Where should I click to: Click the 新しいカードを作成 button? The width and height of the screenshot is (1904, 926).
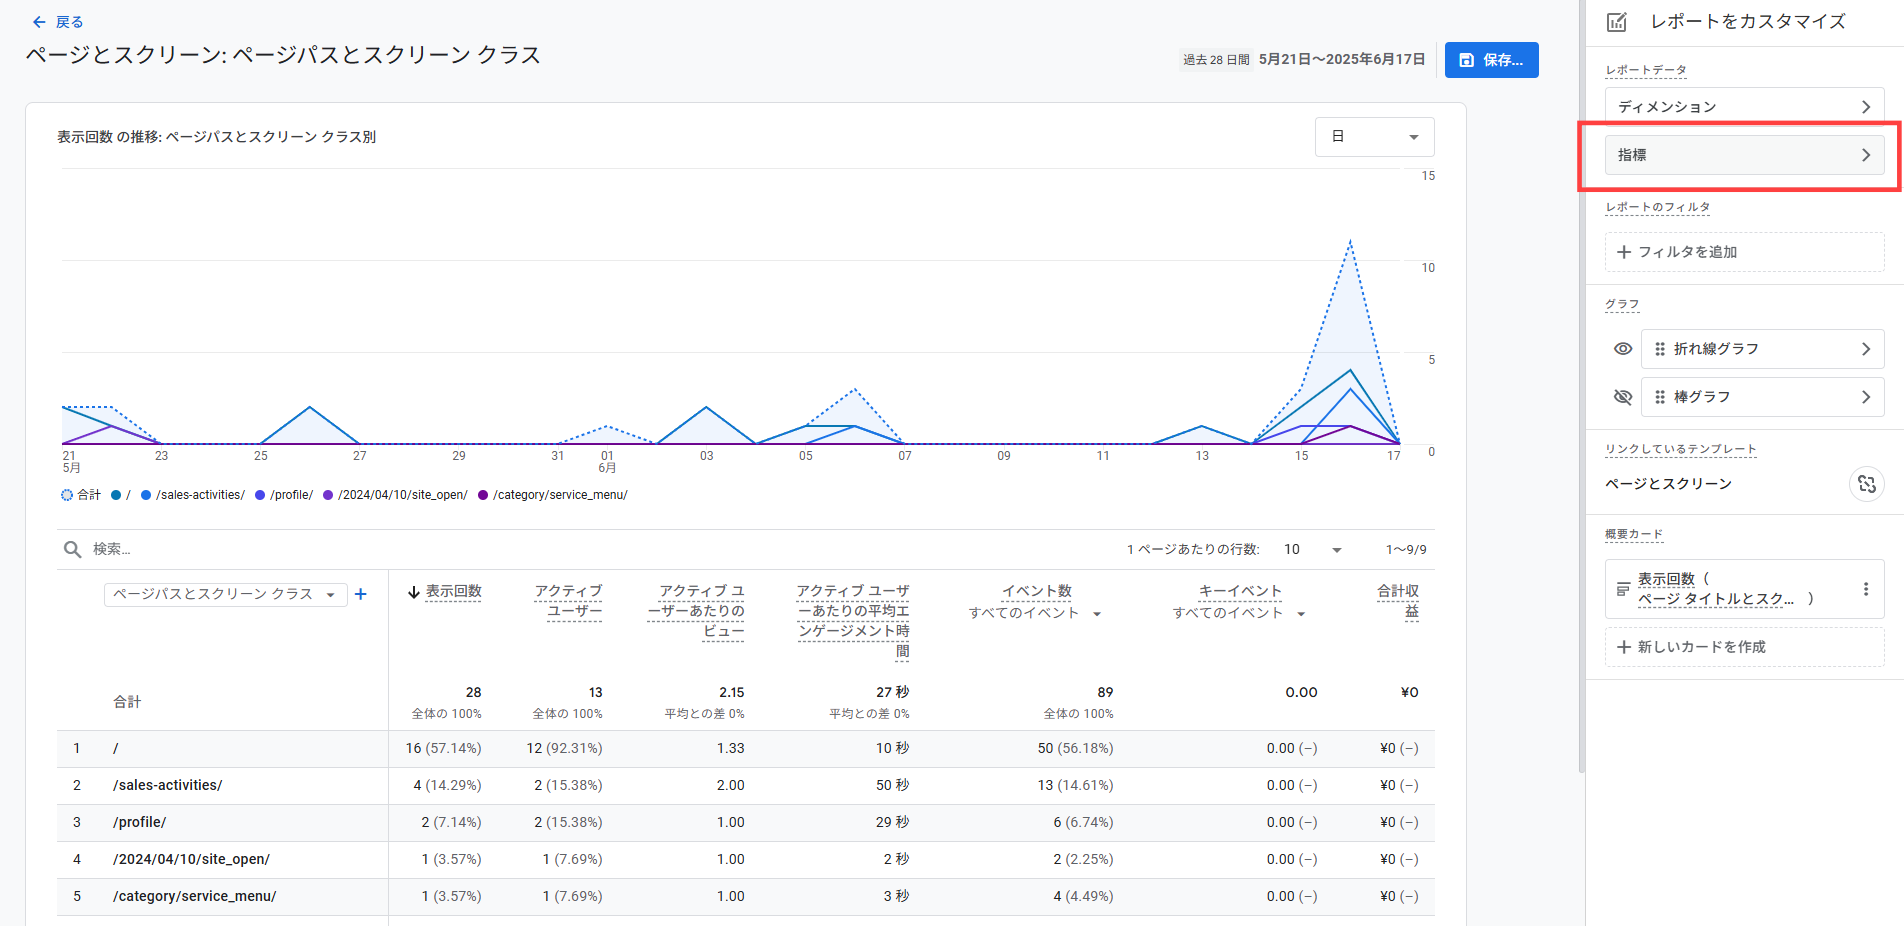1745,647
